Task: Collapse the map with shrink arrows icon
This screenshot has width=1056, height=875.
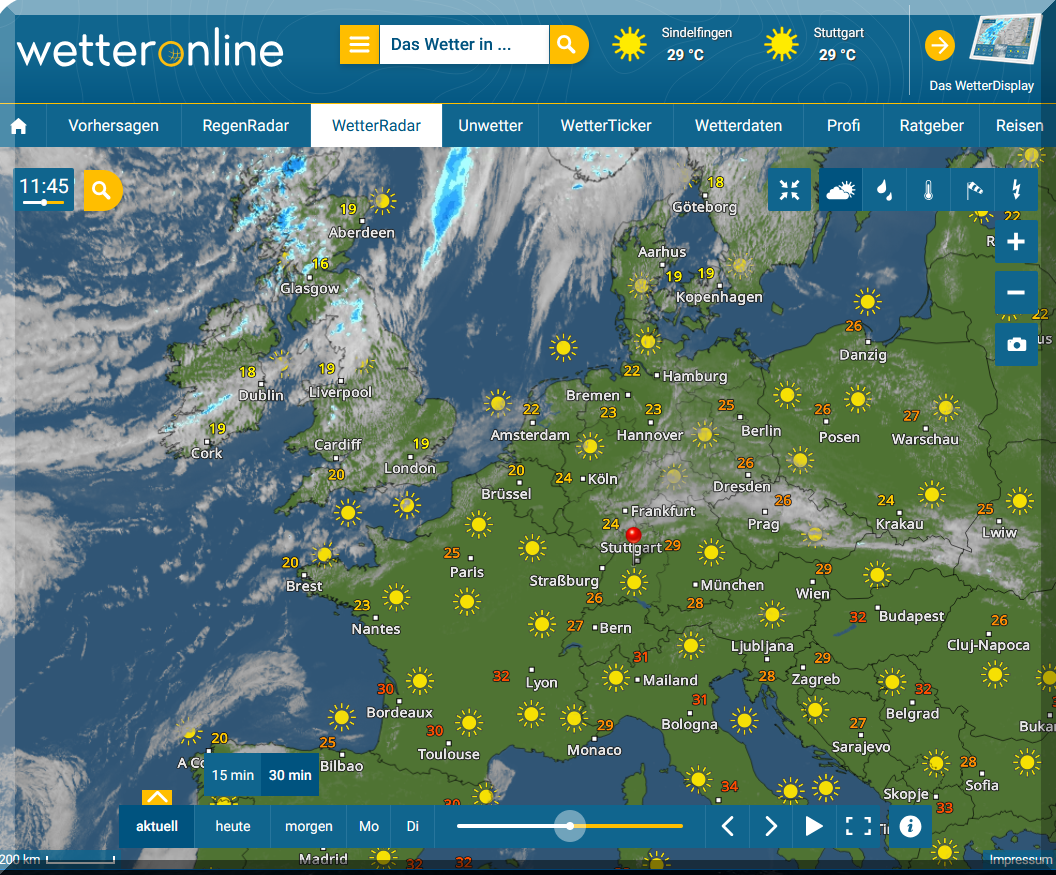Action: [790, 189]
